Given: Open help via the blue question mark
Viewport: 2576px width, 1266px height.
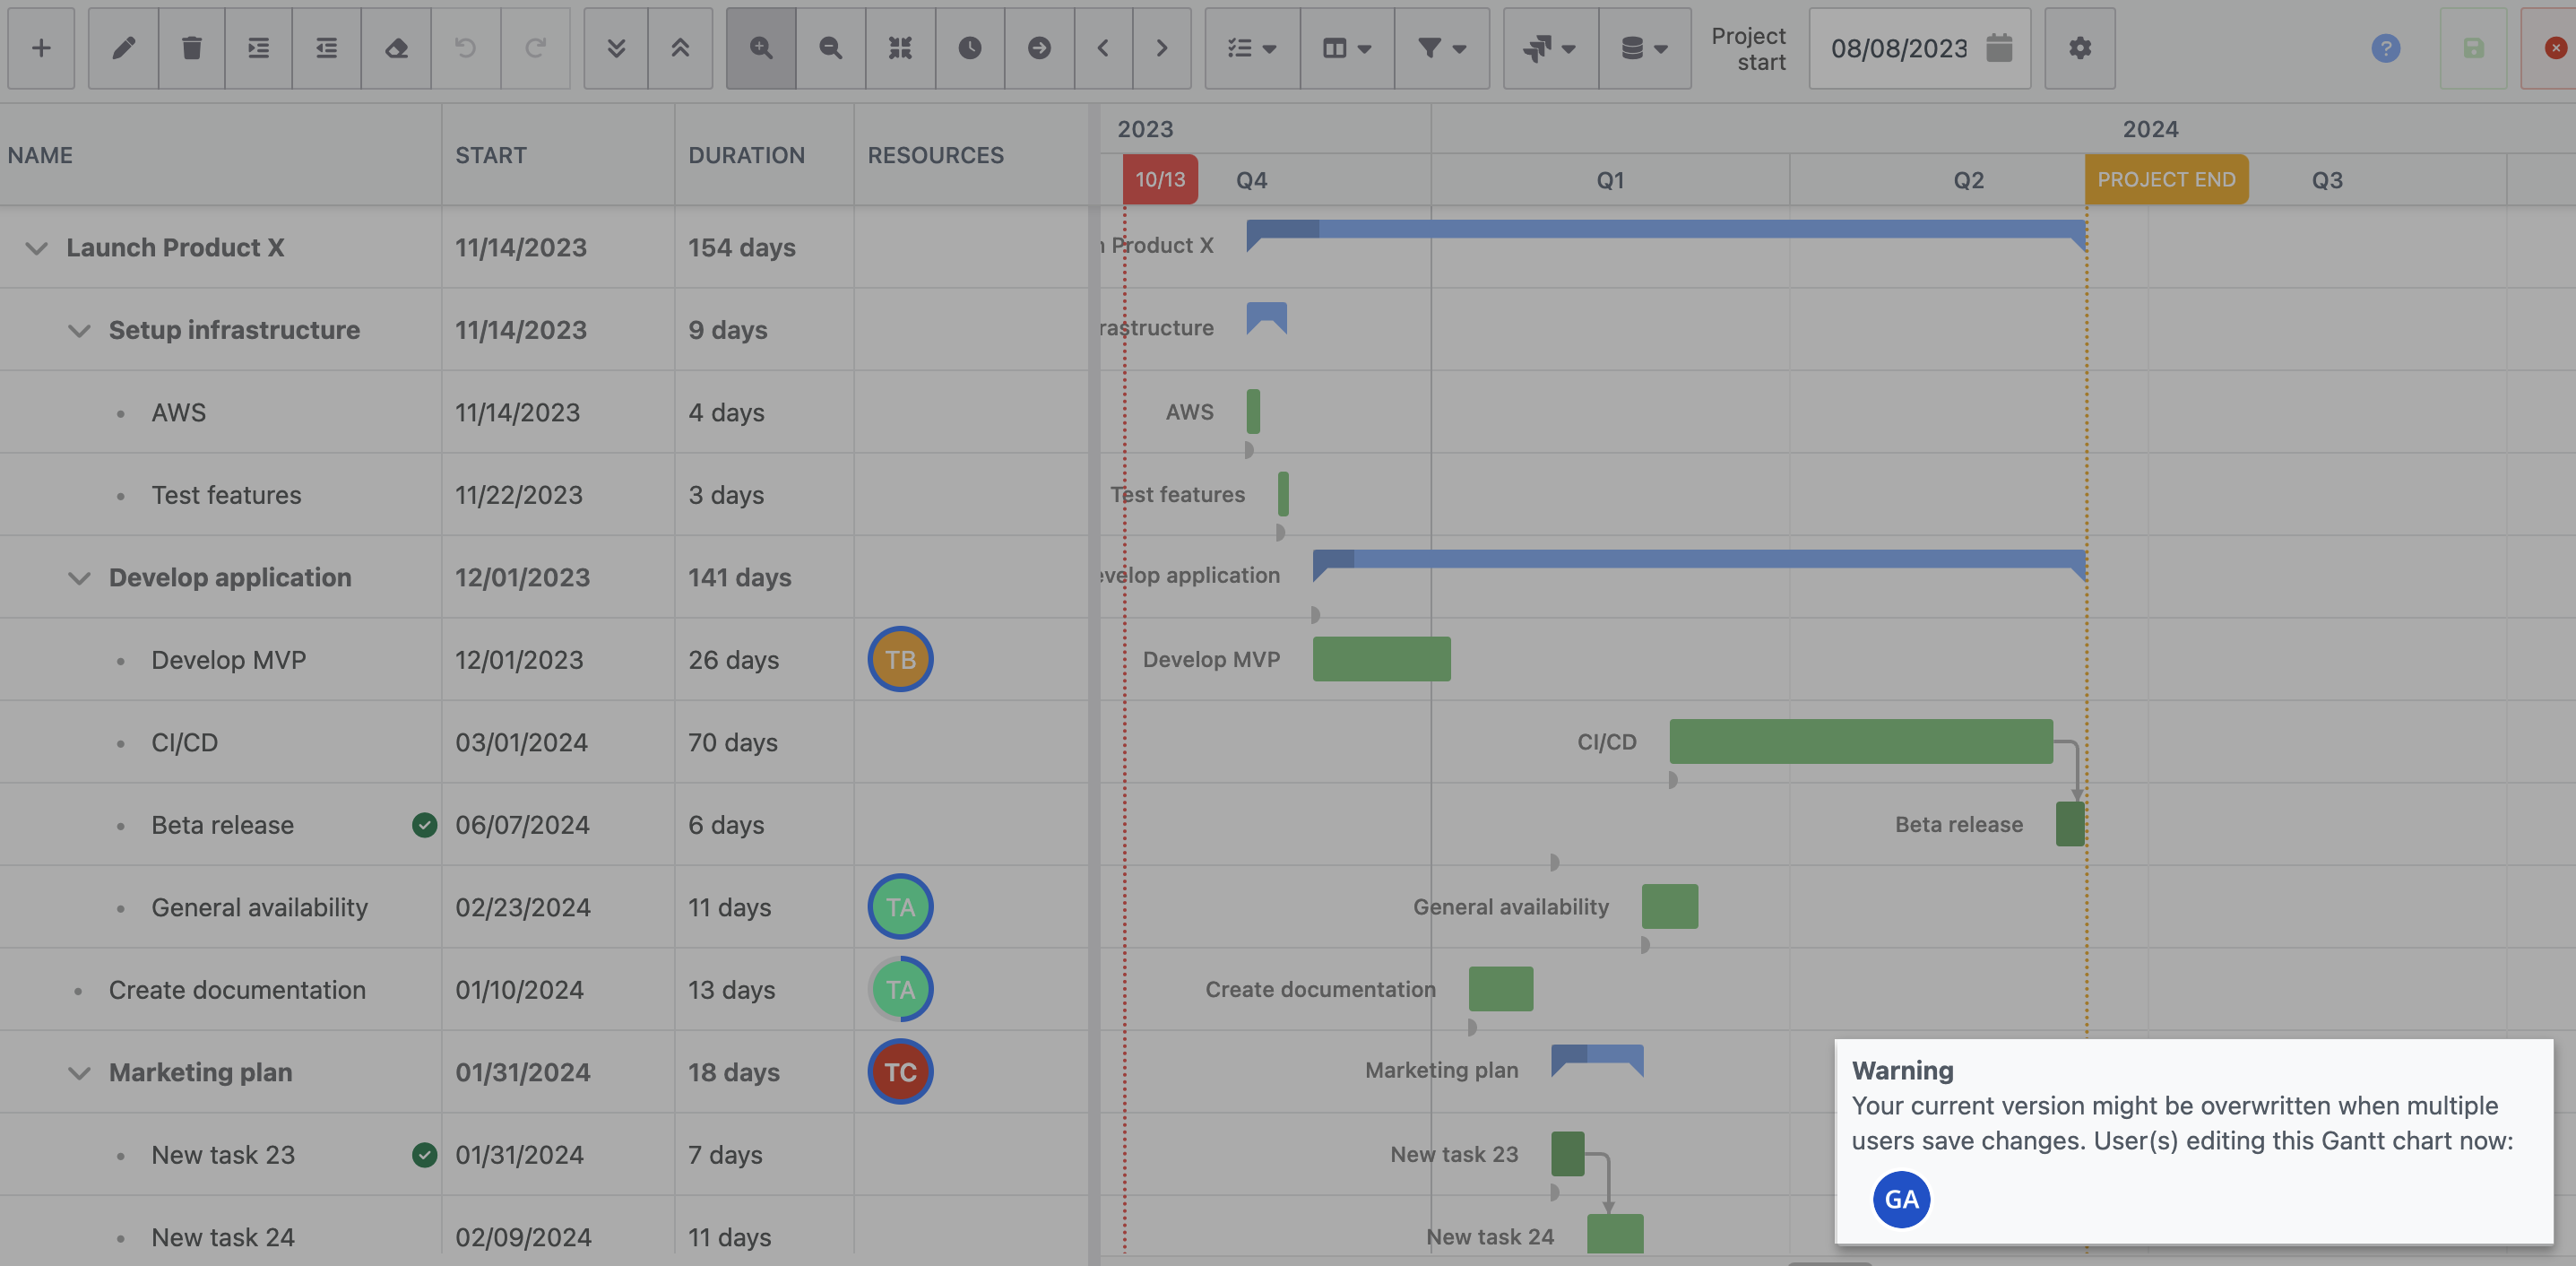Looking at the screenshot, I should pyautogui.click(x=2385, y=47).
